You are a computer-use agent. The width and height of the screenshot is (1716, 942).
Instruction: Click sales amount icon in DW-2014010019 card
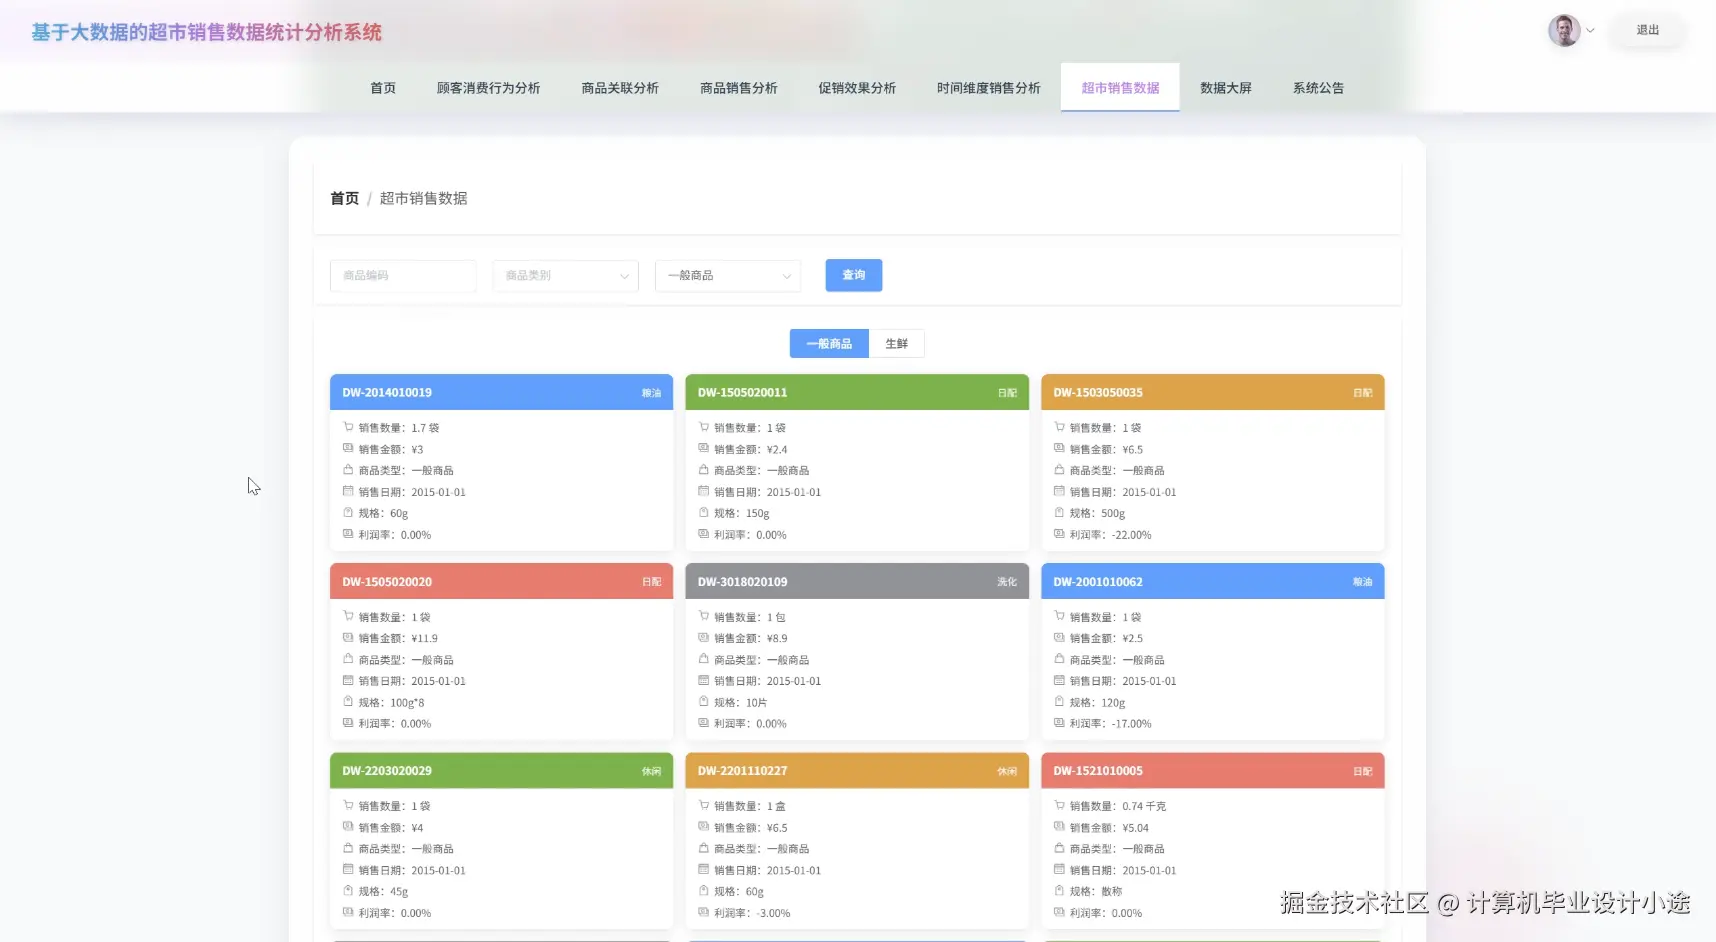[x=348, y=448]
